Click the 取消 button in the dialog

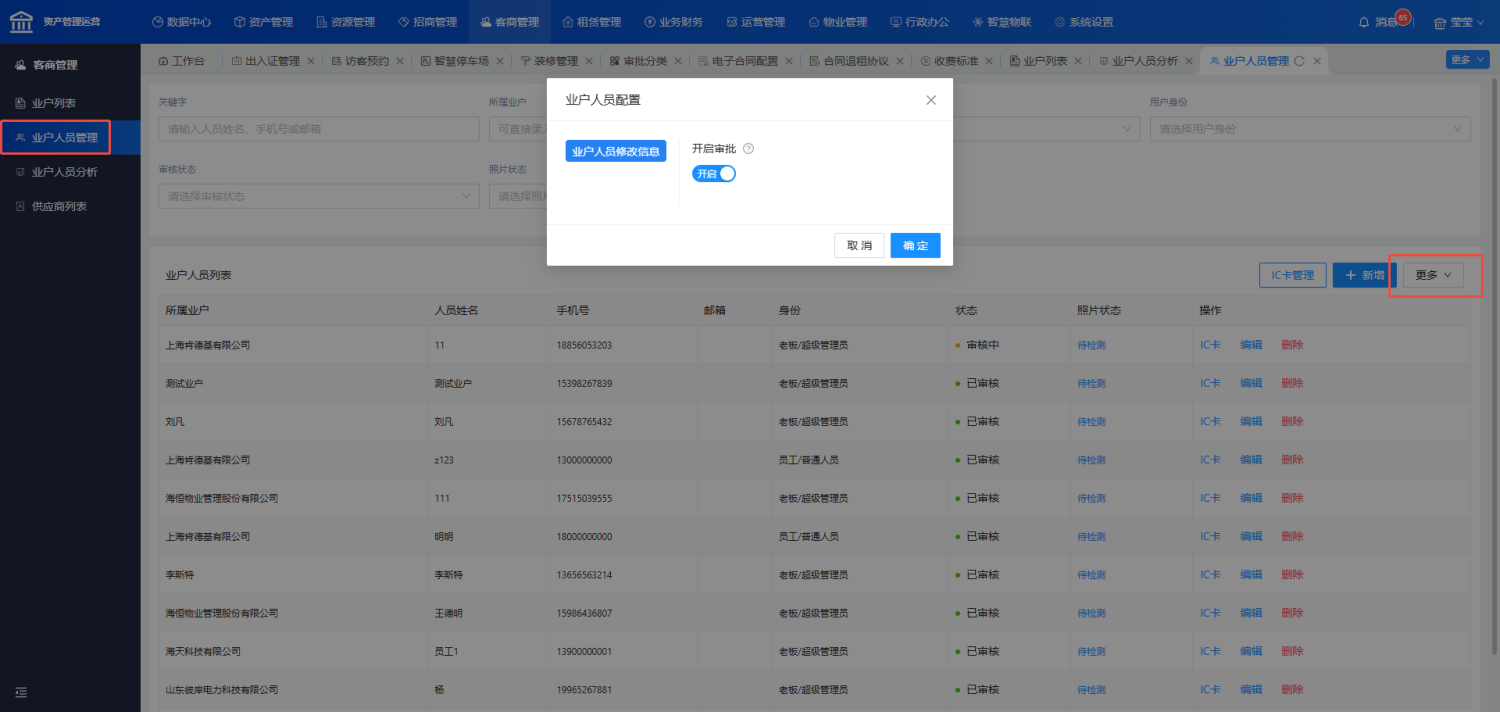pyautogui.click(x=859, y=246)
